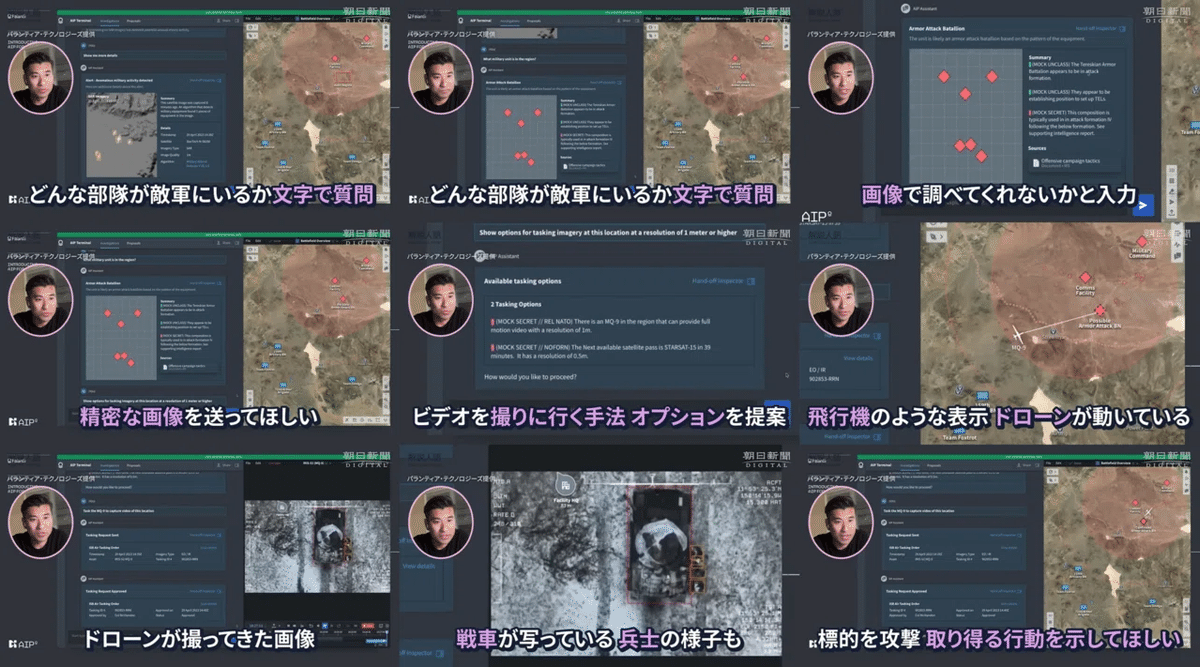Open View details in the 戦車が写っている frame
1200x667 pixels.
(x=419, y=565)
